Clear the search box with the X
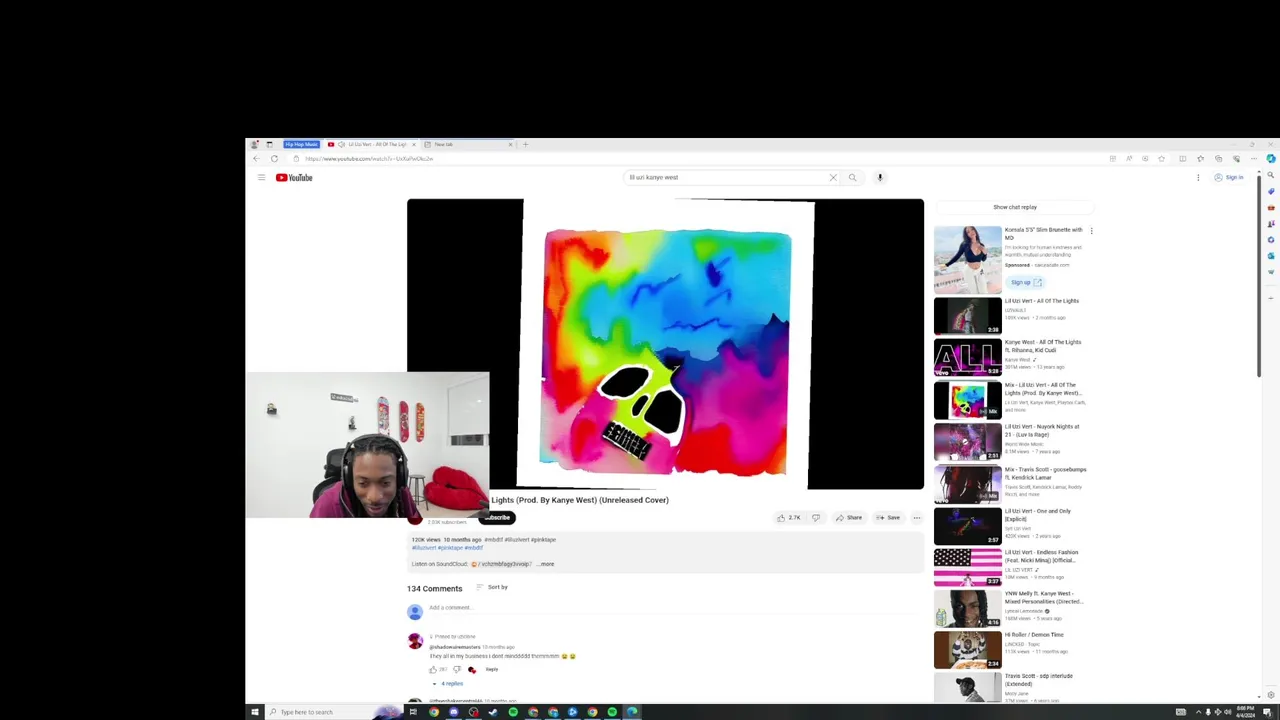This screenshot has height=720, width=1280. 833,178
